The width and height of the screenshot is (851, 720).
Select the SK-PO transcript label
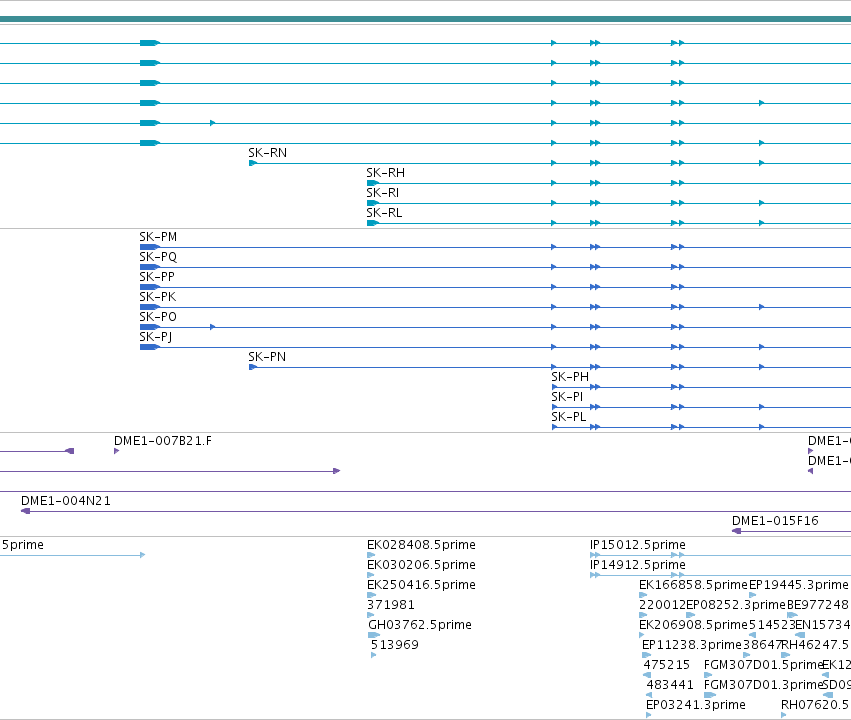tap(158, 317)
